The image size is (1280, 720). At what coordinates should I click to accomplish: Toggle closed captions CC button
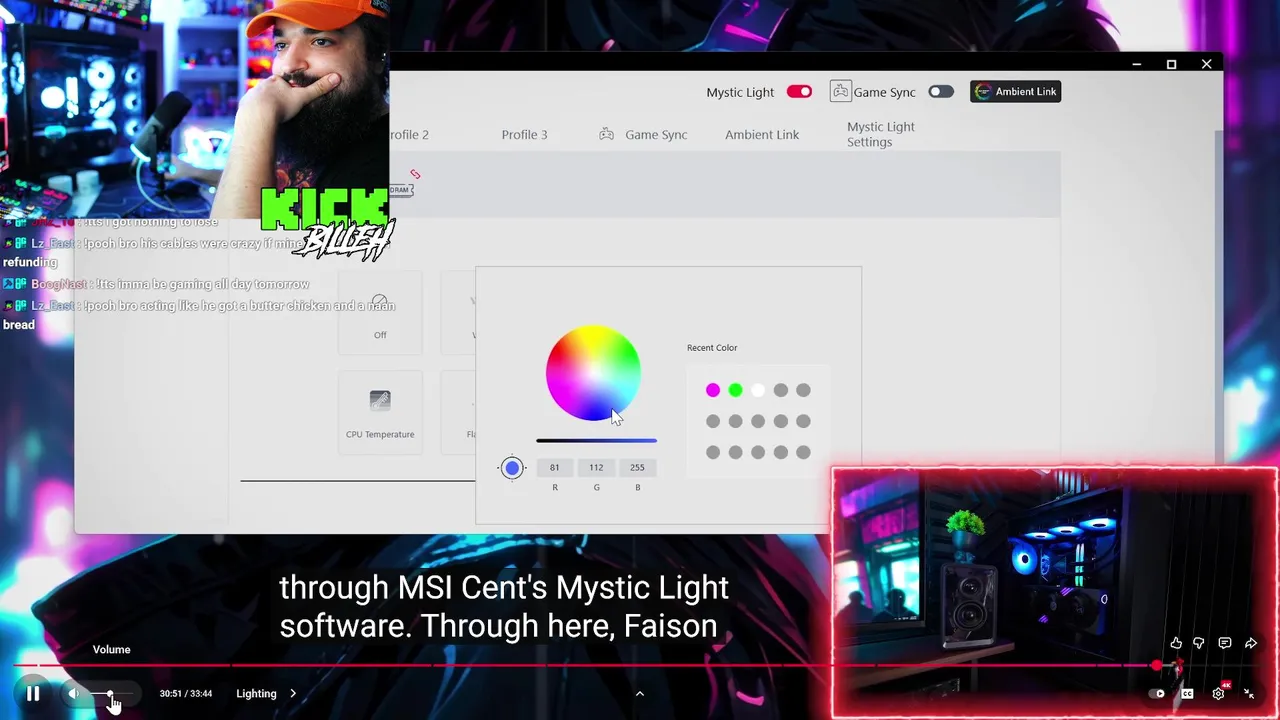click(1187, 693)
